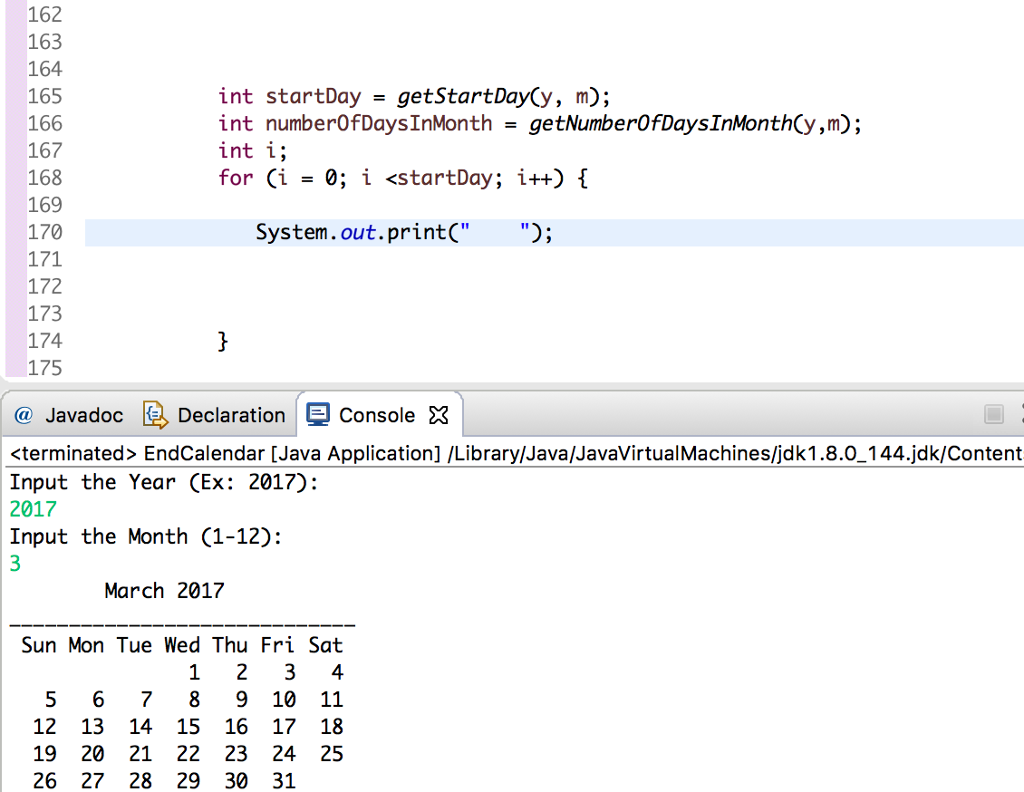Click the Console monitor icon

coord(318,415)
